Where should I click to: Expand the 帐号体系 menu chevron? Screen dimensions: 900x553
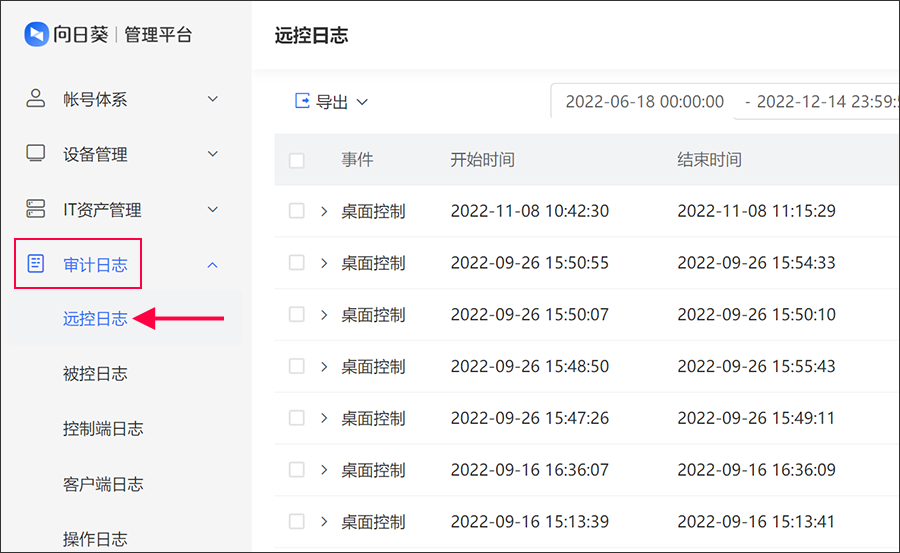click(x=212, y=99)
